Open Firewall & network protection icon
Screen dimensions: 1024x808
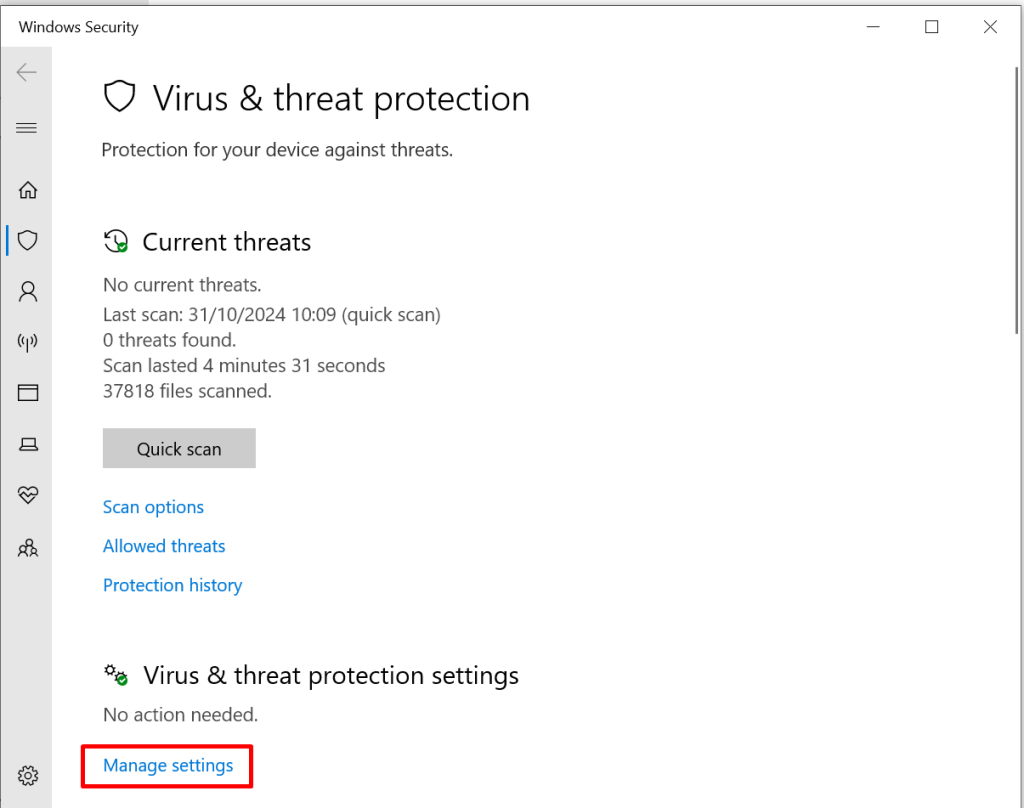[x=28, y=342]
